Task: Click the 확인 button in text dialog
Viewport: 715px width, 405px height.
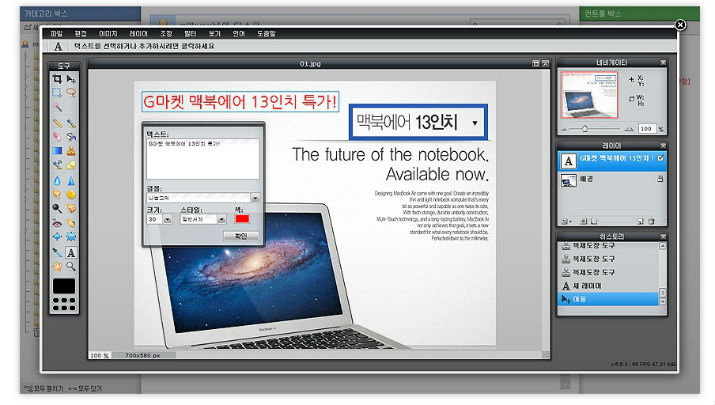Action: click(241, 236)
